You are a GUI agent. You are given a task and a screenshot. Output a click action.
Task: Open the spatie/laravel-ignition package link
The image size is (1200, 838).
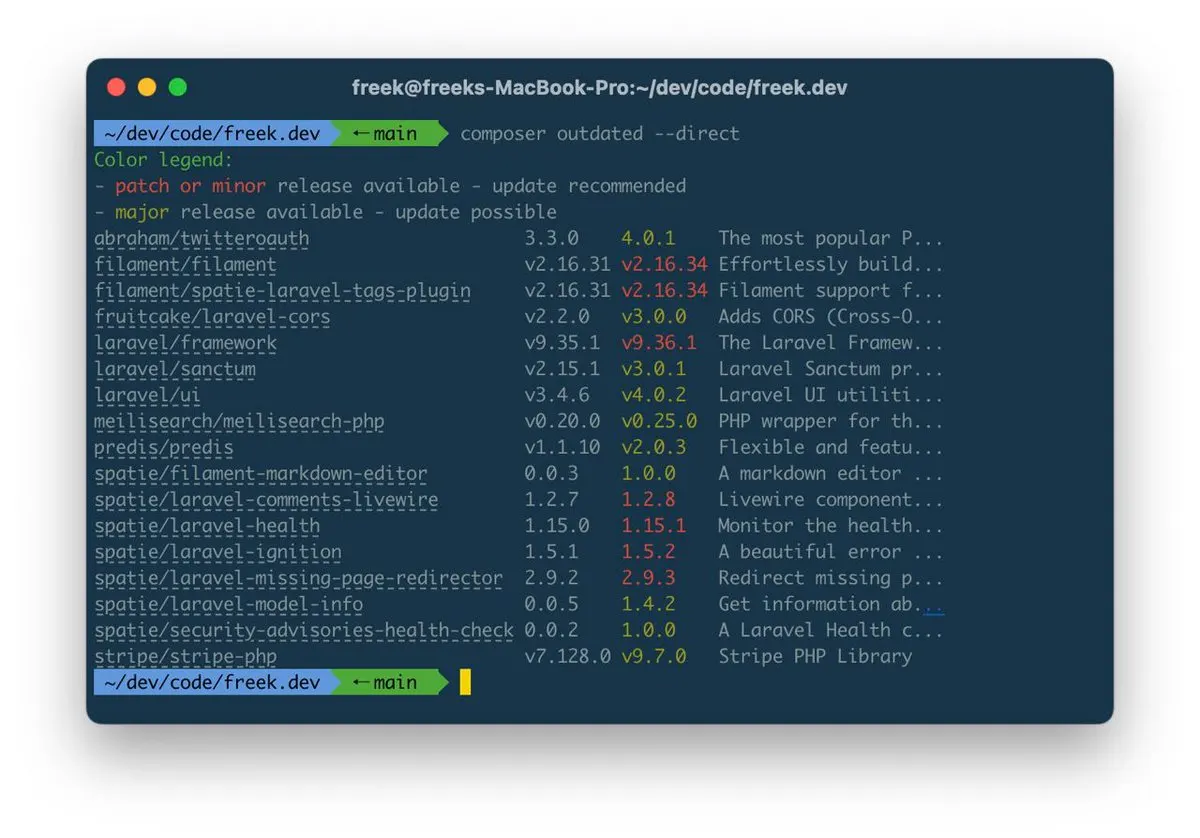click(218, 552)
